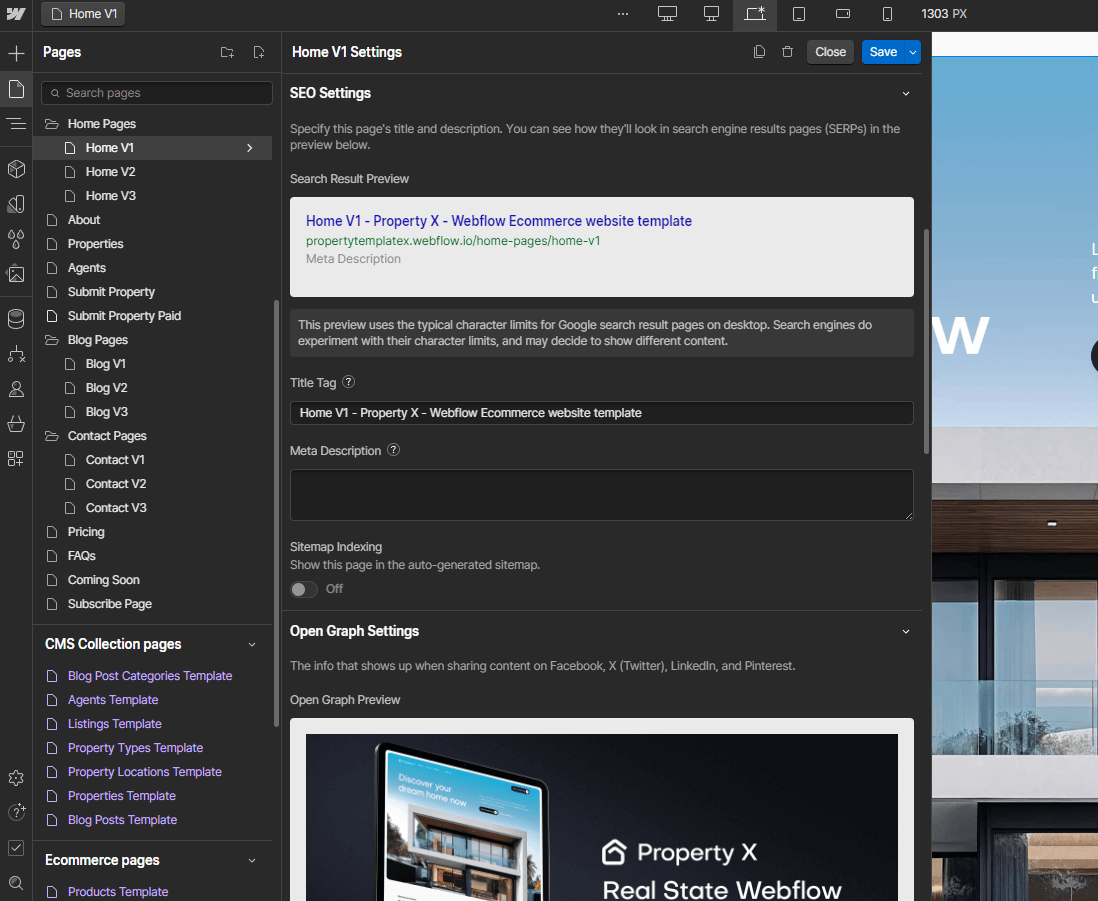Switch to tablet breakpoint preview

tap(799, 15)
